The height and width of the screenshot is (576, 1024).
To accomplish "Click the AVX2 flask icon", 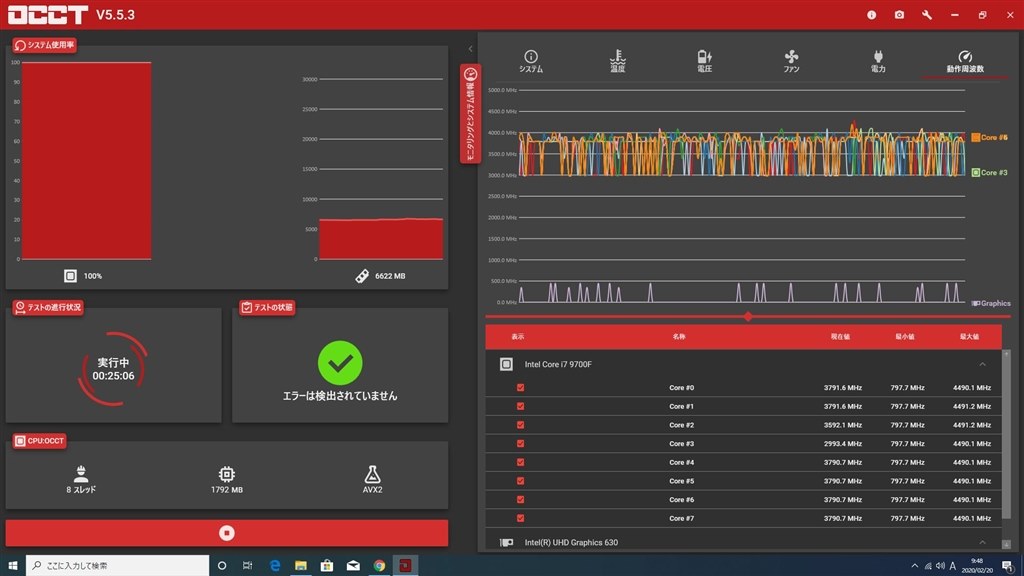I will [x=372, y=473].
